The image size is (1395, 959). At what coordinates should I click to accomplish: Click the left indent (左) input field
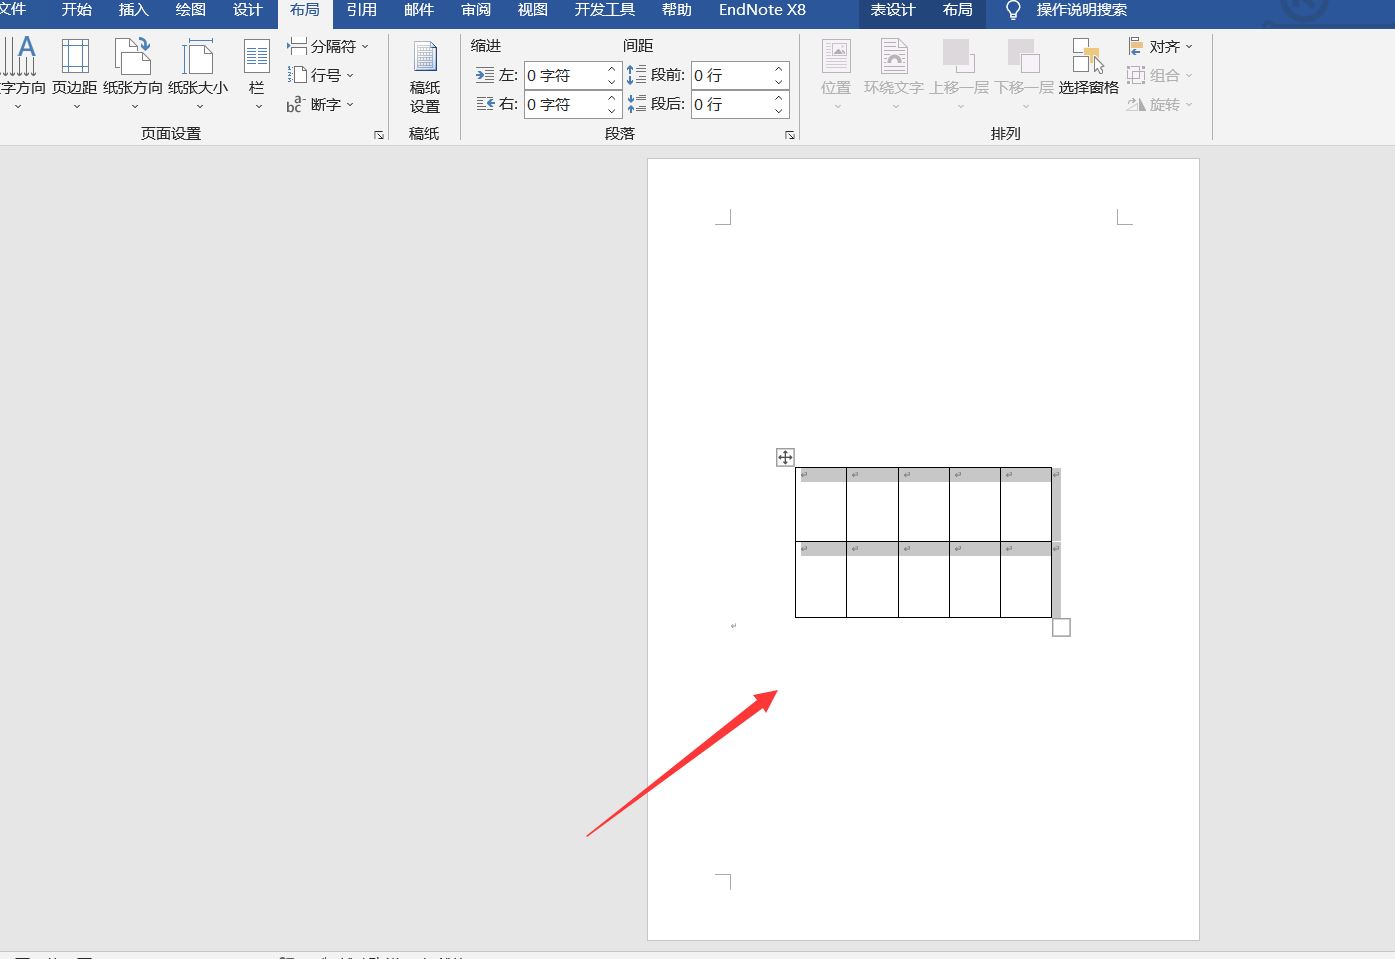[x=564, y=75]
